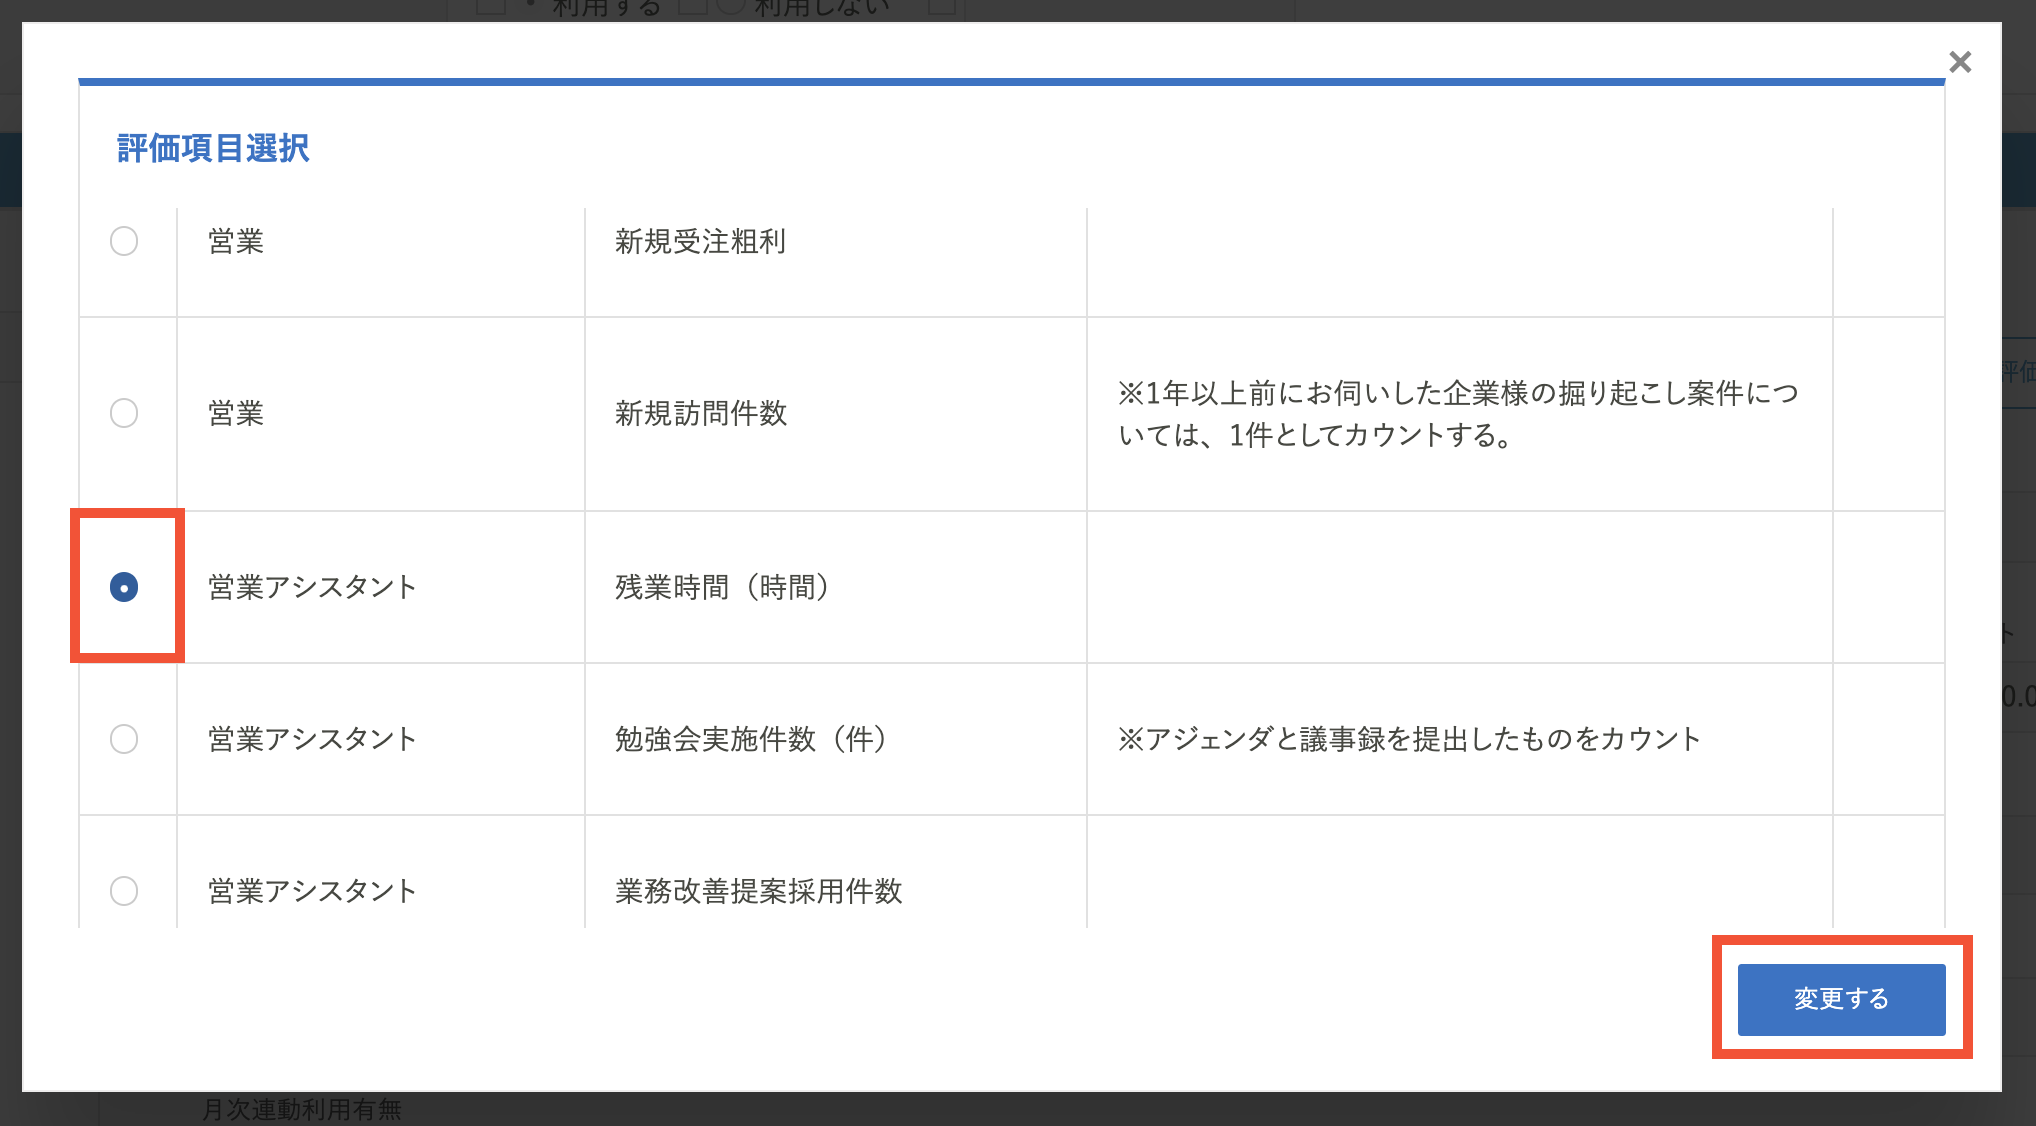Click the note about アジェンダと議事録
Screen dimensions: 2036x1126
[1409, 739]
